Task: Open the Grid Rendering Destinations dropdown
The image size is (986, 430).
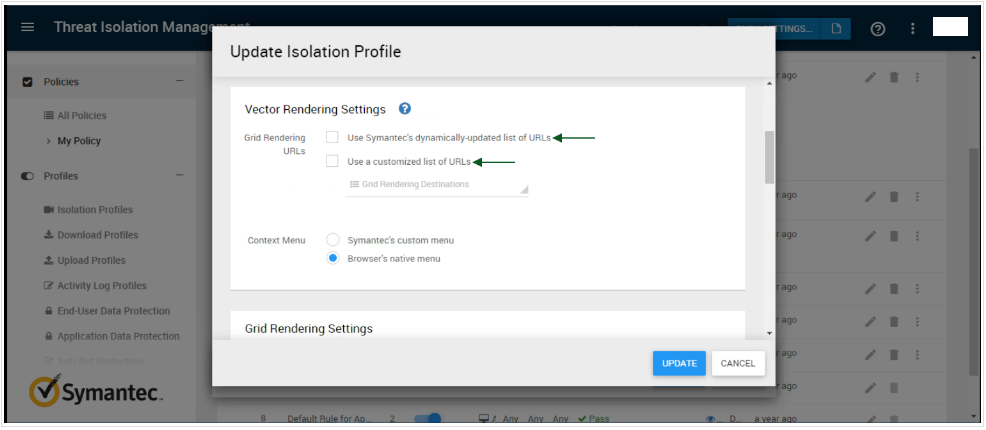Action: coord(436,185)
